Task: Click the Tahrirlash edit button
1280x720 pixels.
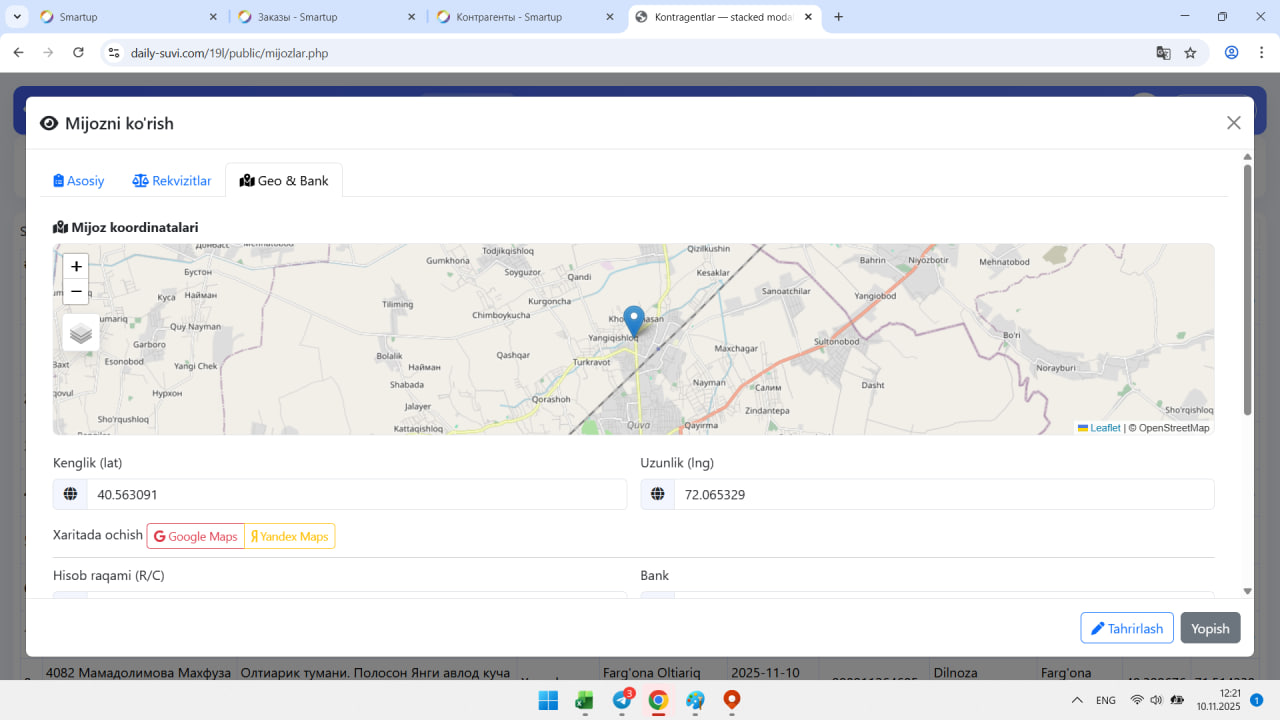Action: 1127,628
